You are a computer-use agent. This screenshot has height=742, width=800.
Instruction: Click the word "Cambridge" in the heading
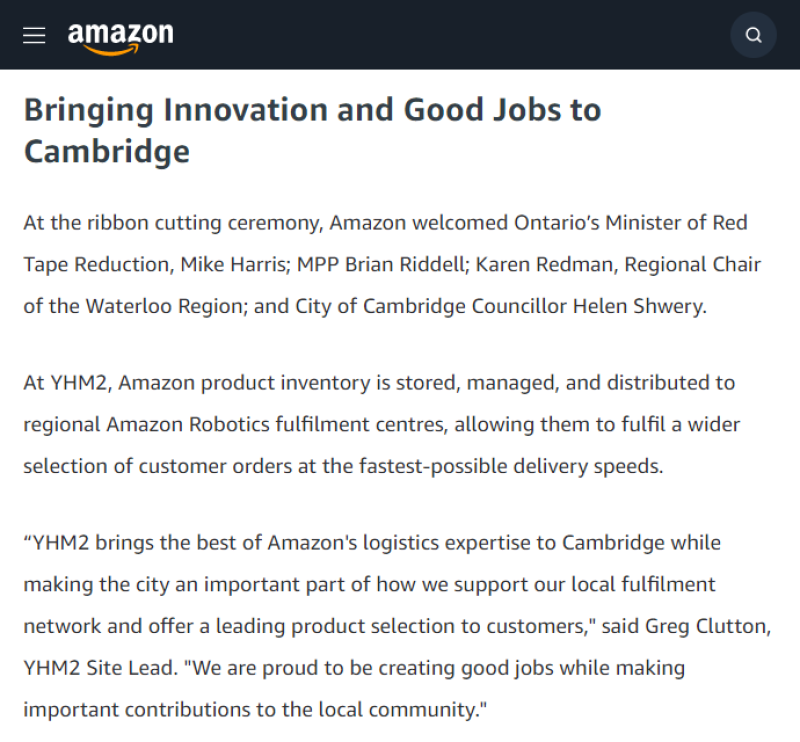106,152
